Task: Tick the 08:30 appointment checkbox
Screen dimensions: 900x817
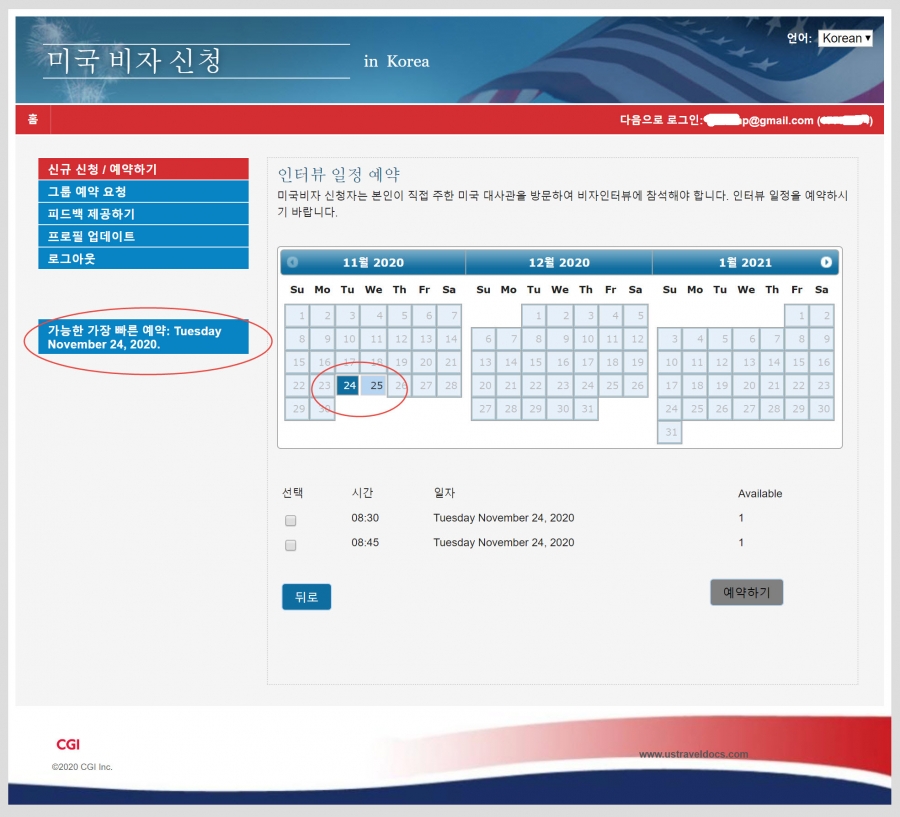Action: coord(290,520)
